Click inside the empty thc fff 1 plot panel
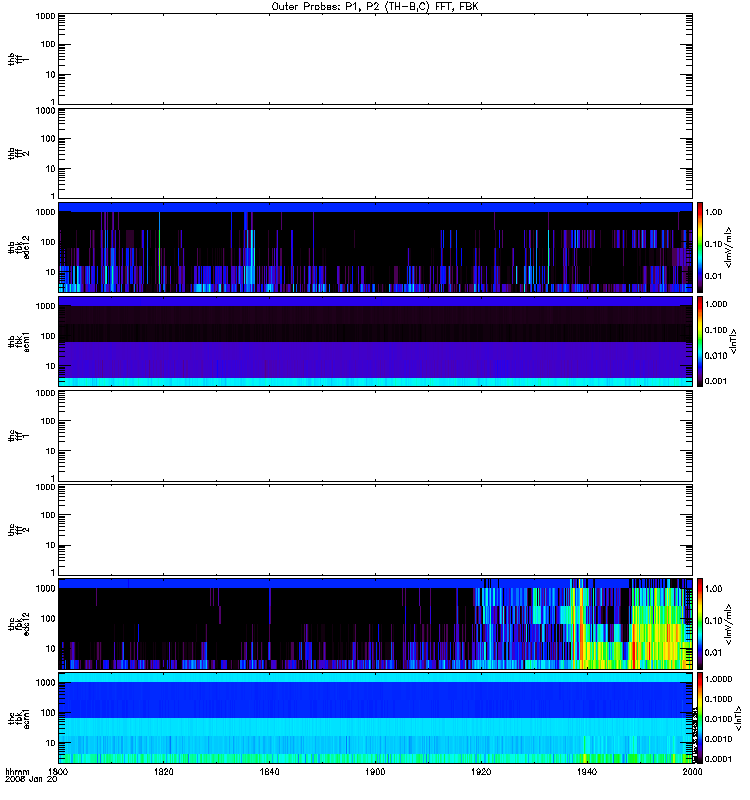 pyautogui.click(x=375, y=436)
